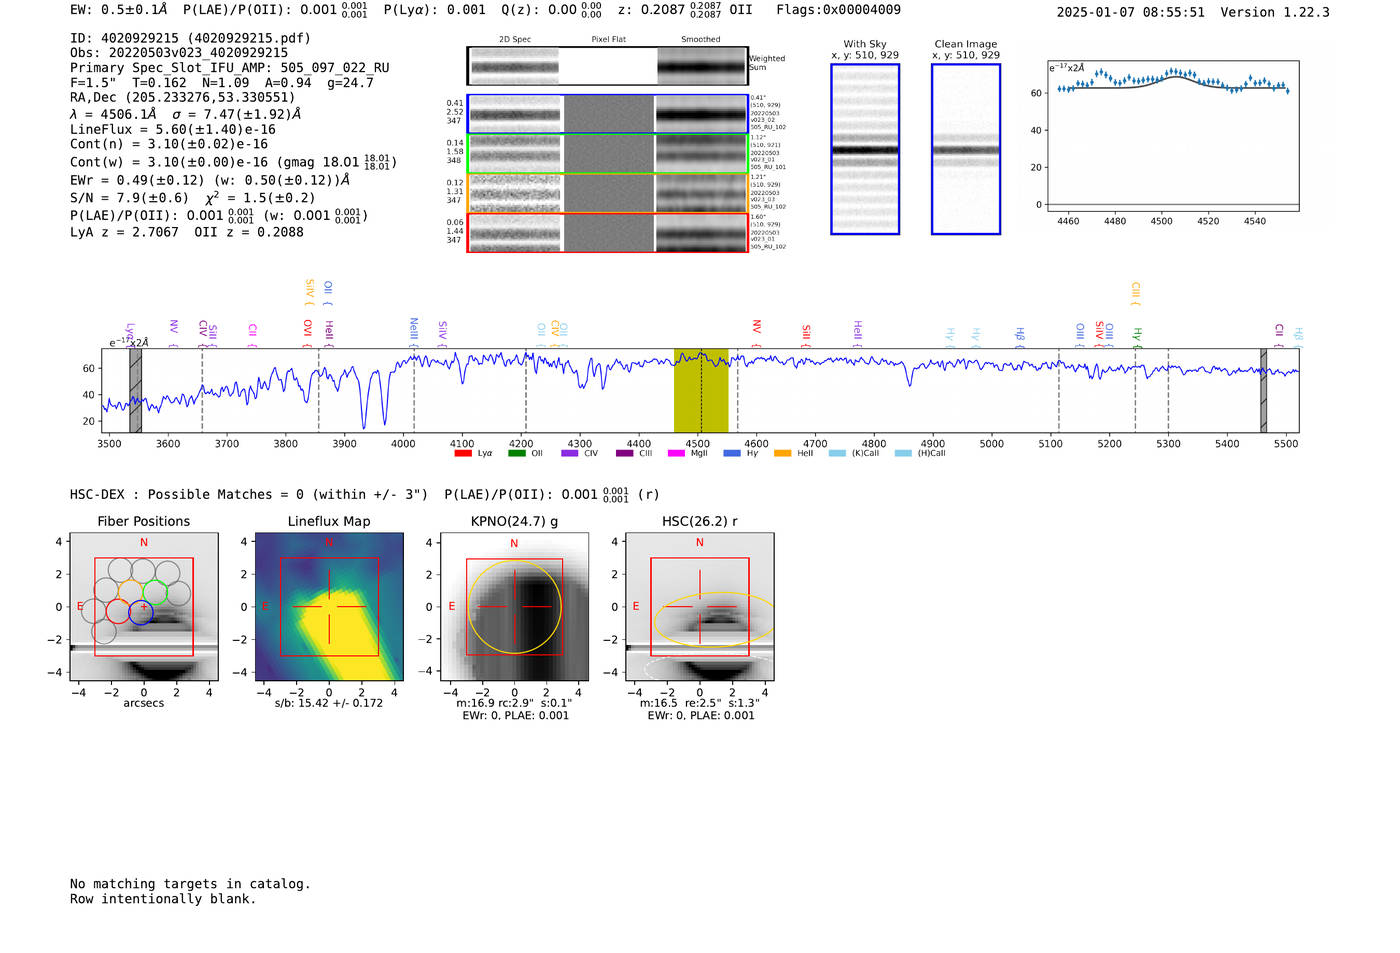The height and width of the screenshot is (953, 1400).
Task: Click the (H)CaII legend swatch
Action: click(x=903, y=453)
